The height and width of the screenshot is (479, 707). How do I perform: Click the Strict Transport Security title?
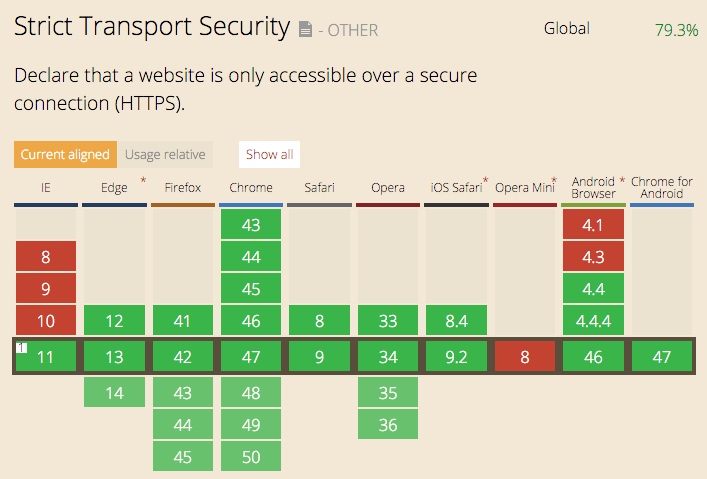pos(151,27)
